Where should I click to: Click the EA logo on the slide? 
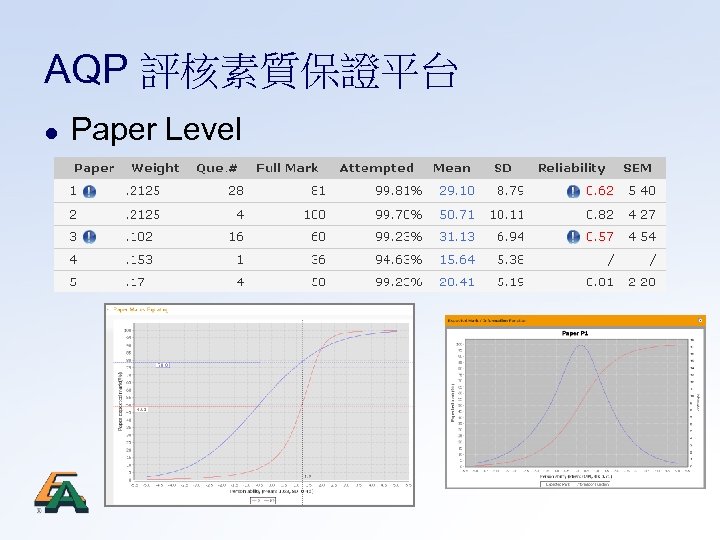pos(62,493)
